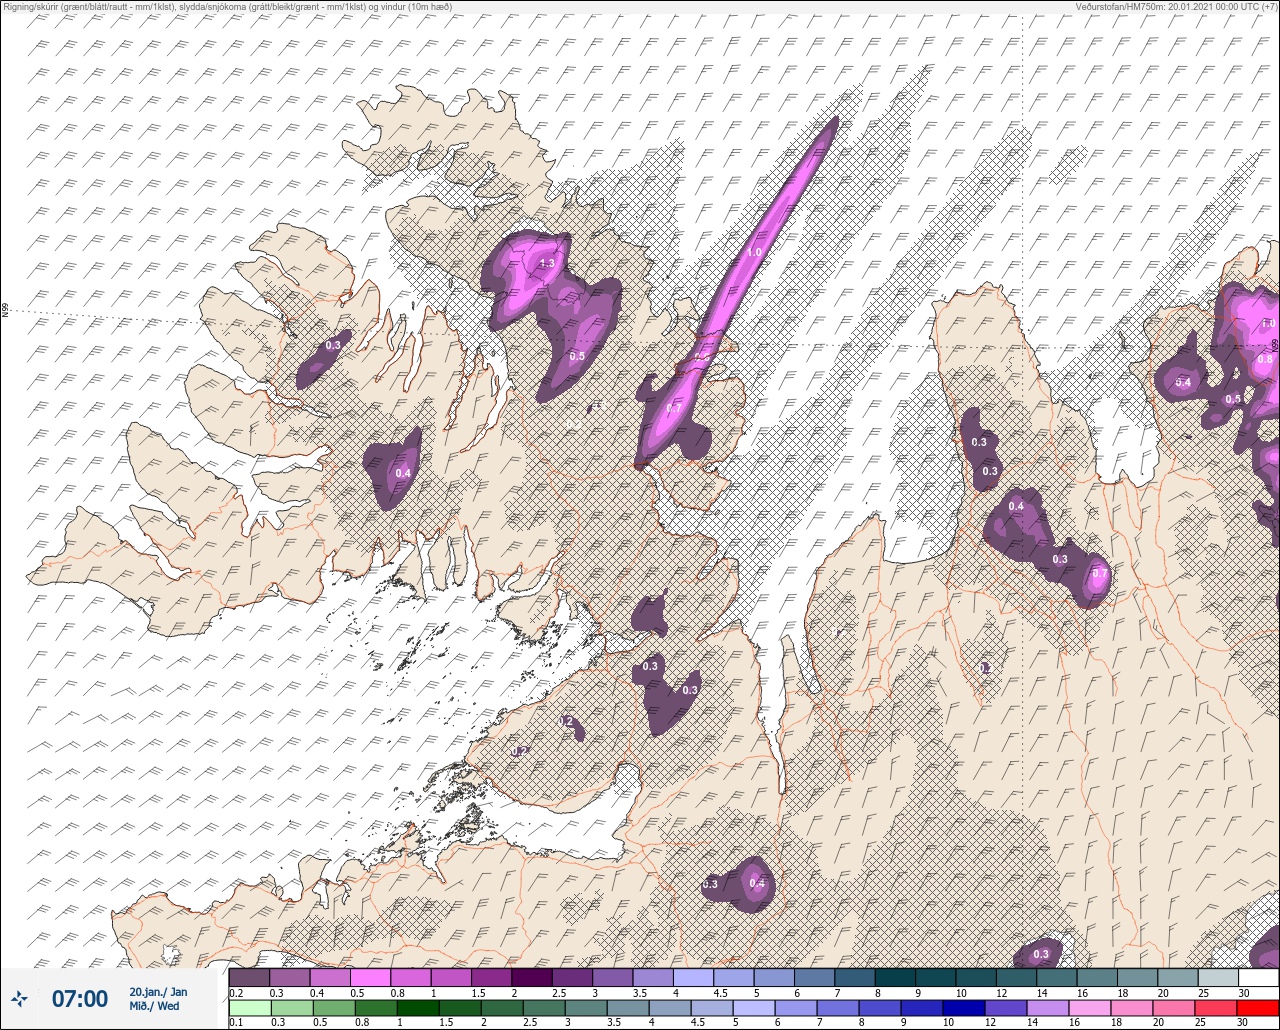
Task: Select light lavender upper-row swatch labeled 4
Action: click(x=693, y=977)
